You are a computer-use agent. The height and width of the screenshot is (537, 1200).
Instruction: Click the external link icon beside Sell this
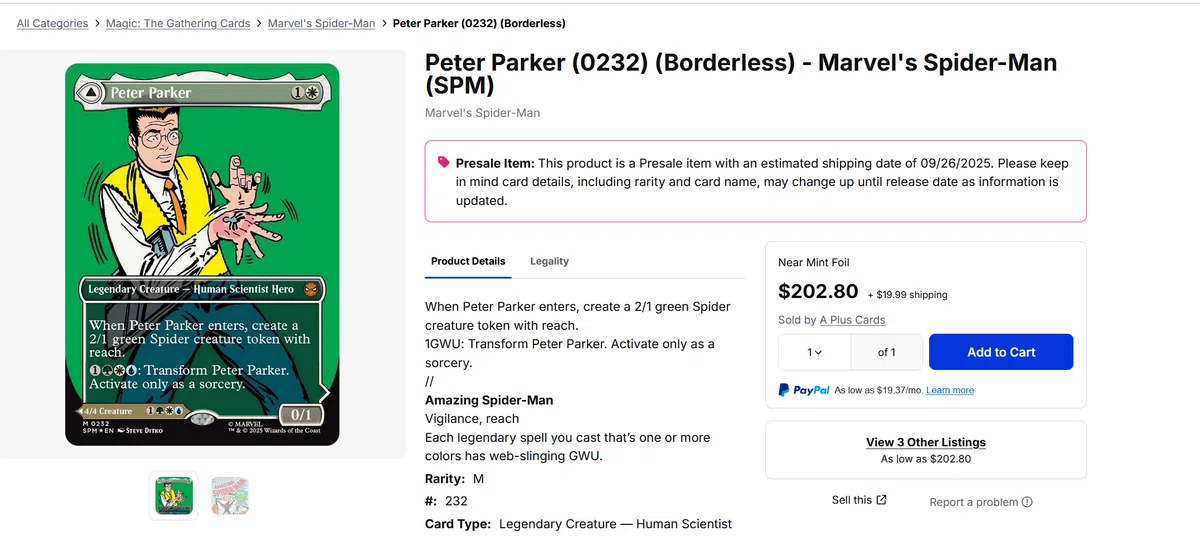(x=881, y=500)
